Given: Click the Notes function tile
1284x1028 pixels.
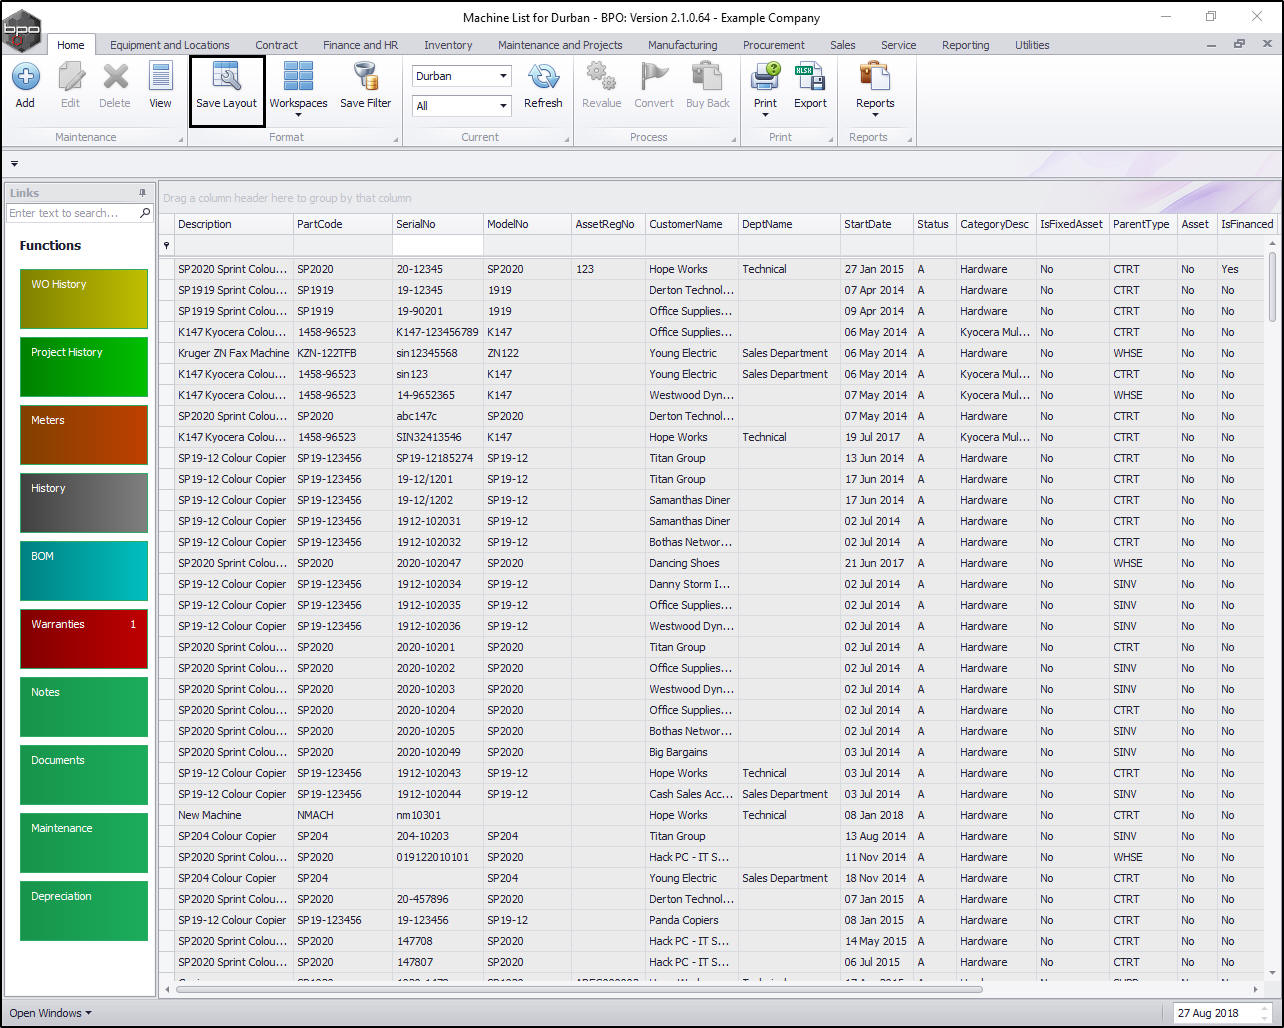Looking at the screenshot, I should [84, 707].
